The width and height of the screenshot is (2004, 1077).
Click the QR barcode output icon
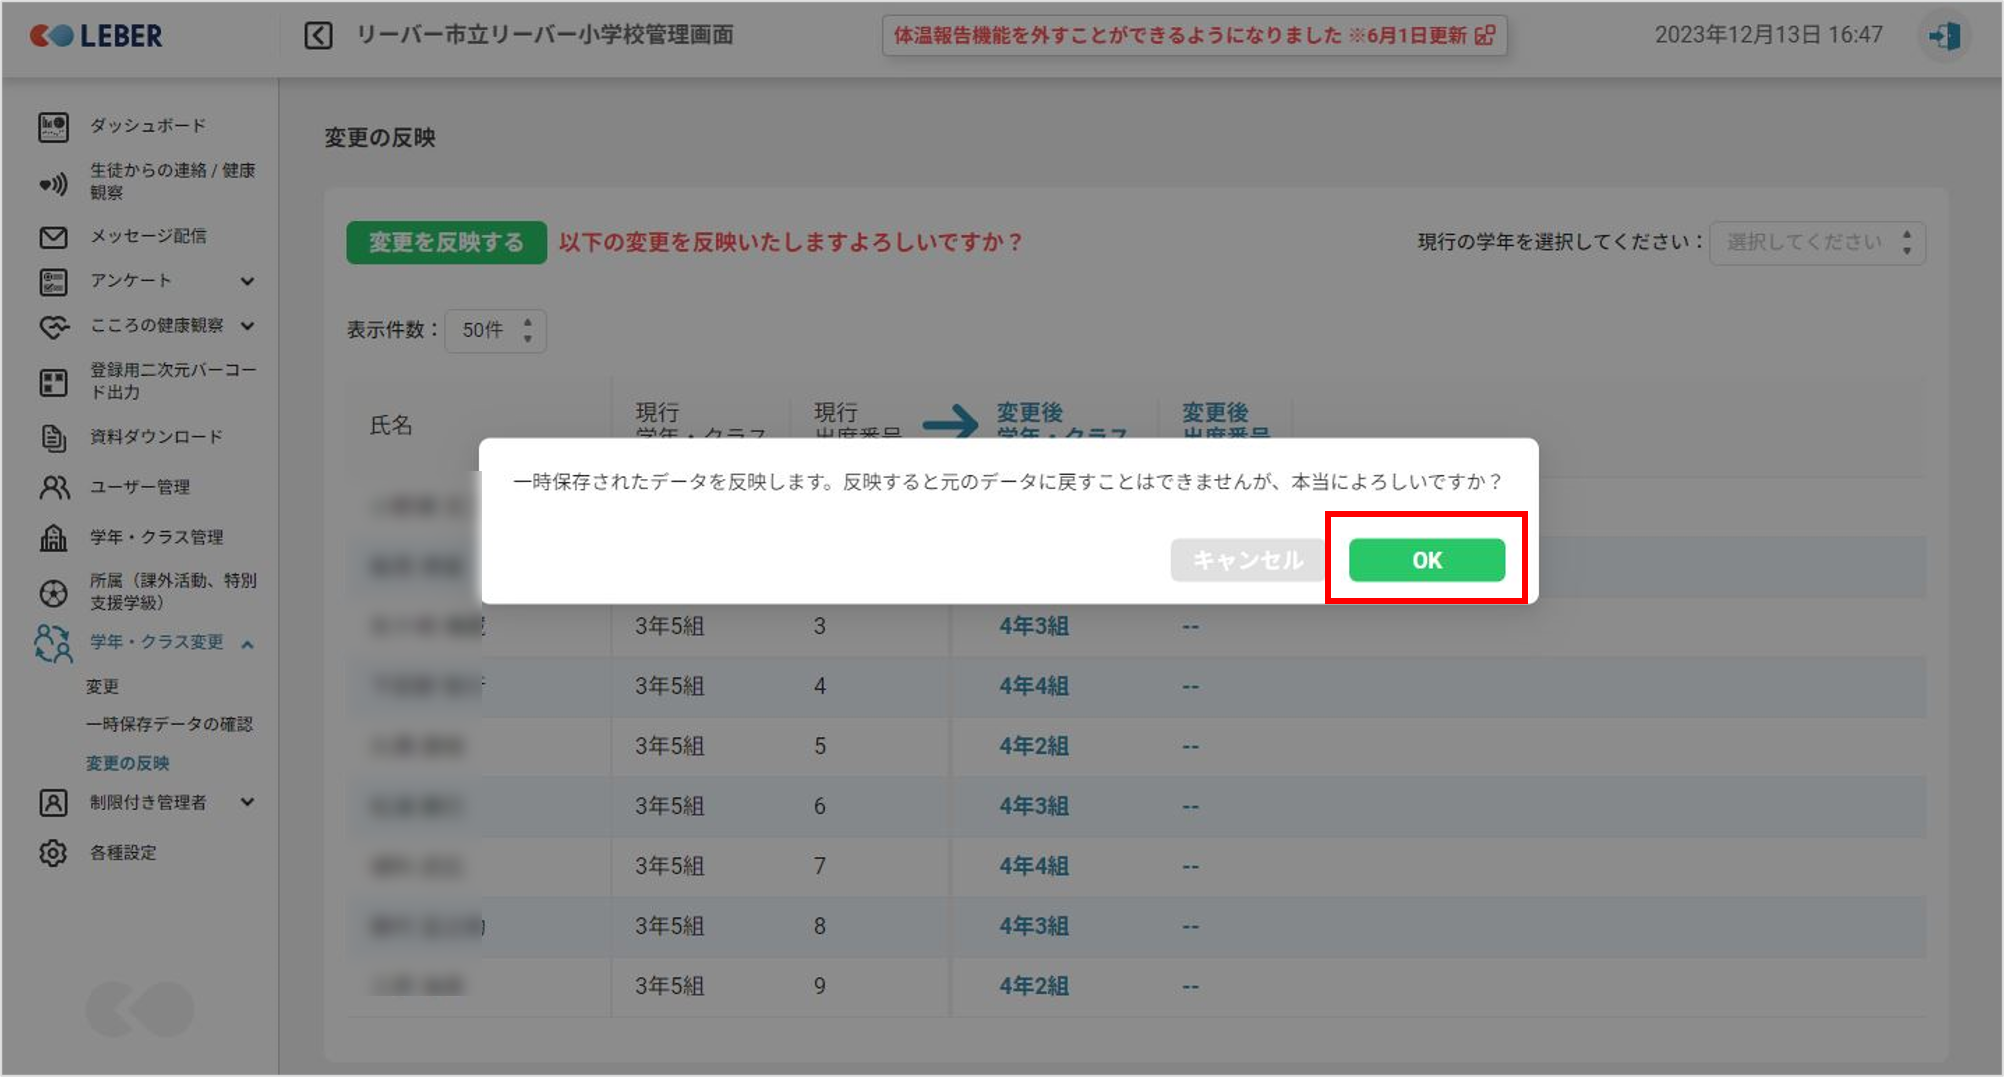(x=53, y=382)
